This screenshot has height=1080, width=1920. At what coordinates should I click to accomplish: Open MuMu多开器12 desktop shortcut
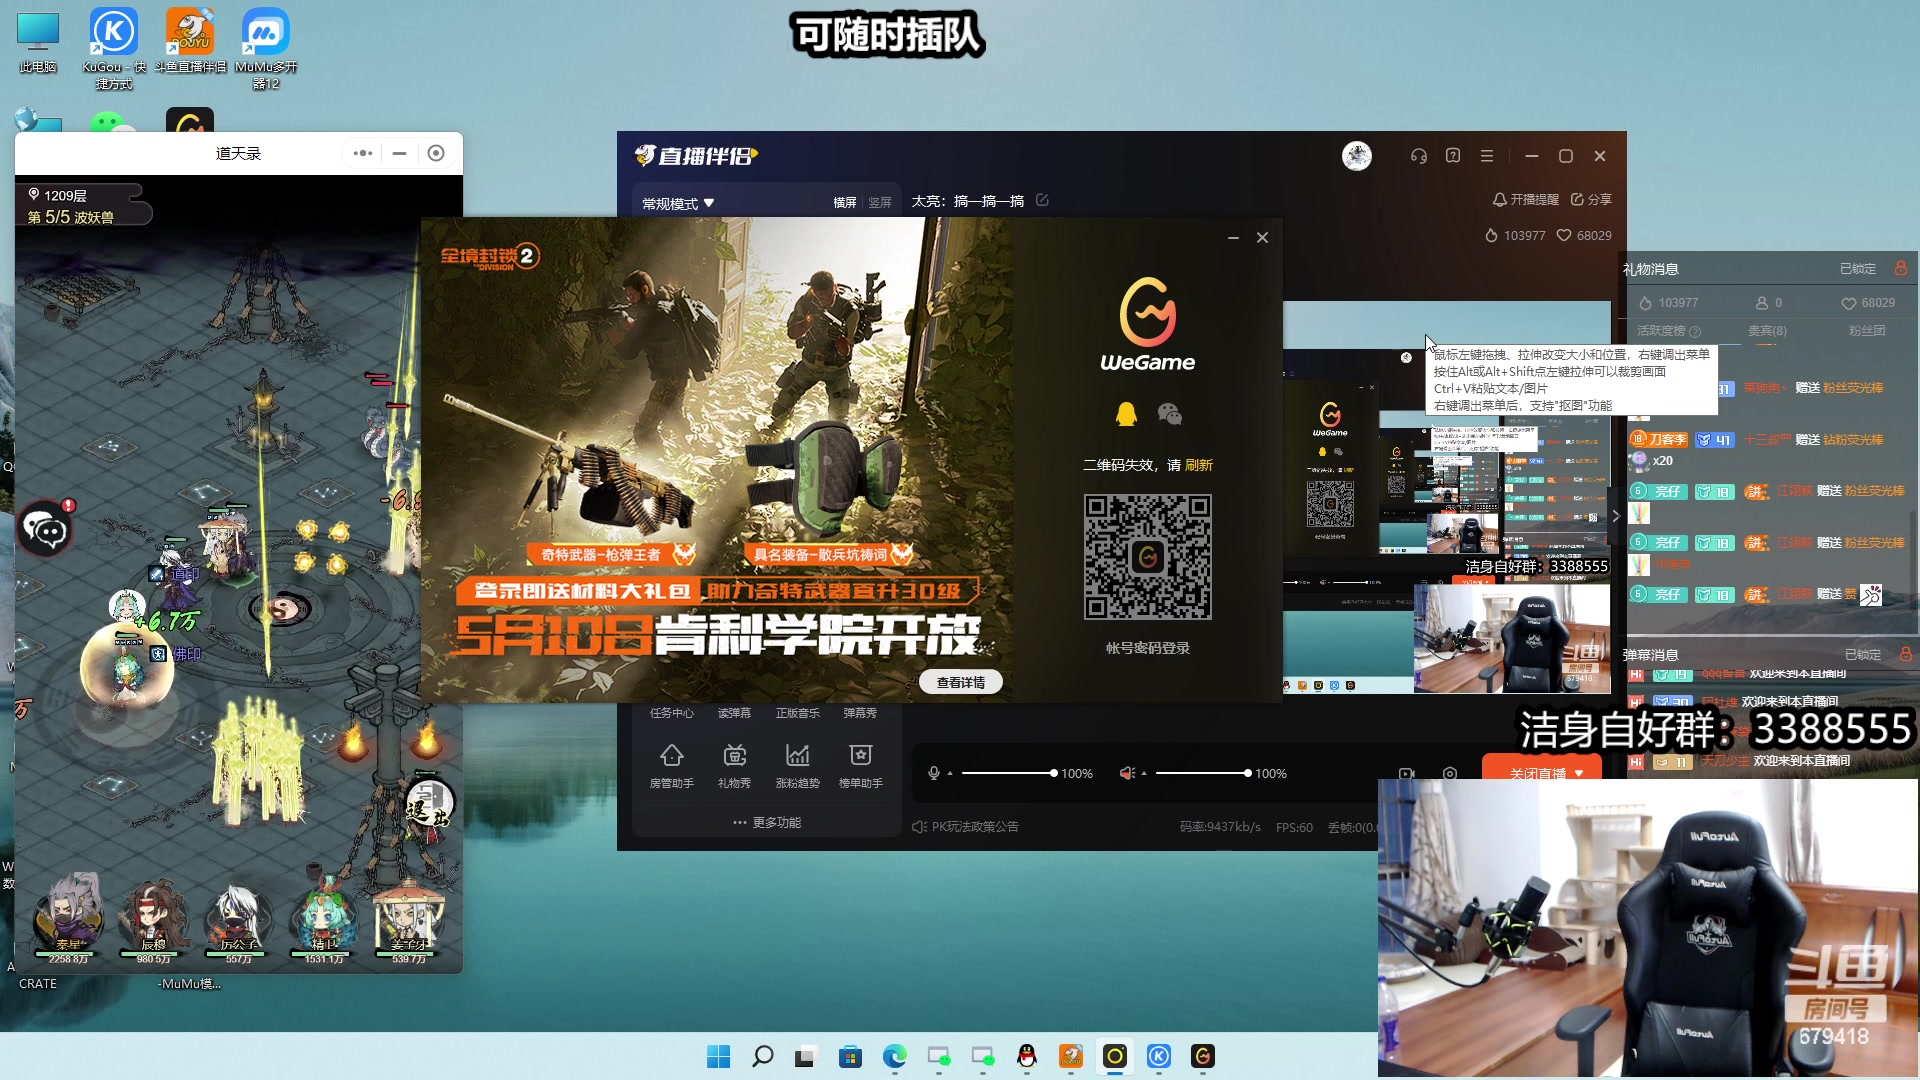pyautogui.click(x=266, y=48)
